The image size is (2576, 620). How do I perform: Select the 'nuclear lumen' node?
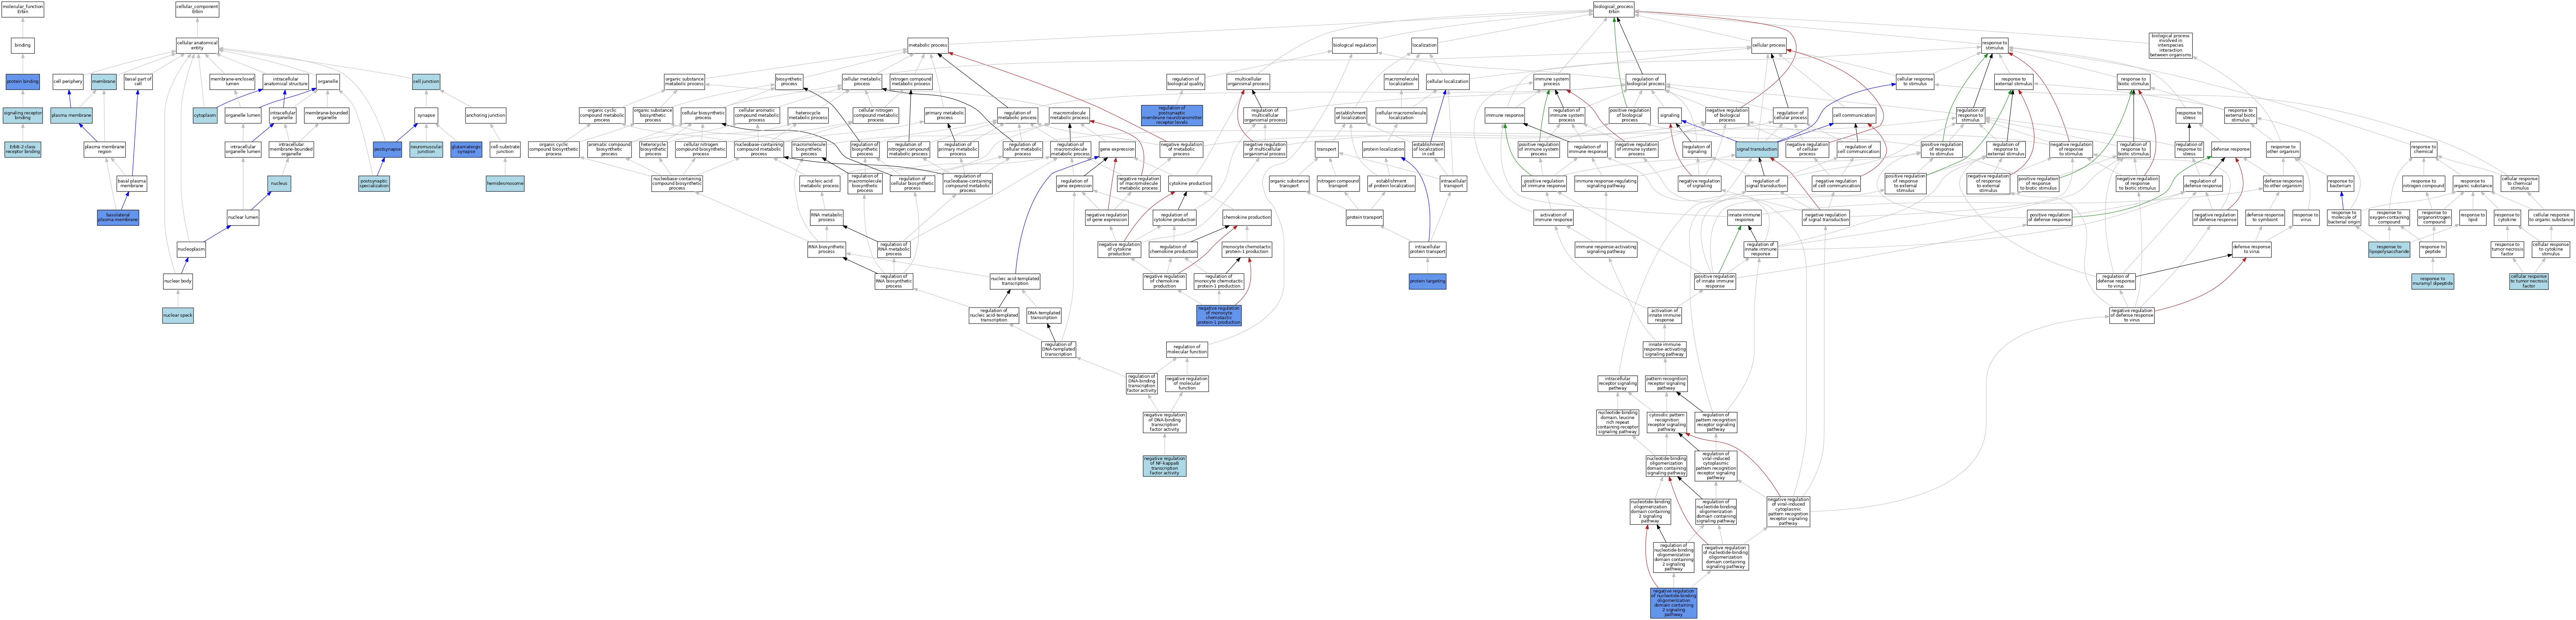click(x=243, y=218)
